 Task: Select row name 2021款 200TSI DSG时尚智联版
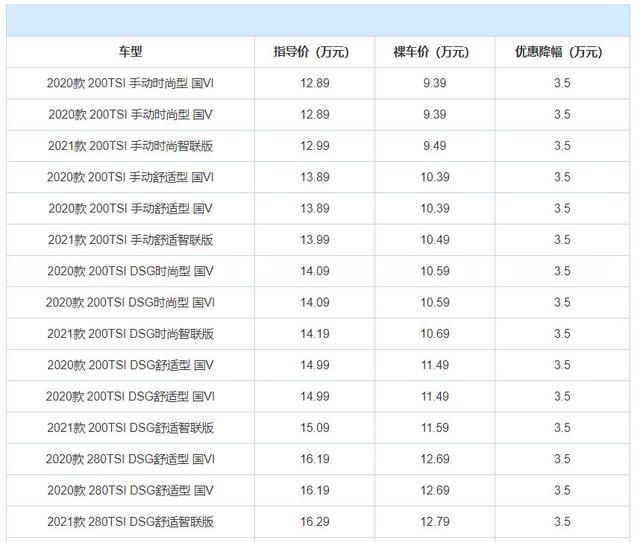tap(130, 334)
